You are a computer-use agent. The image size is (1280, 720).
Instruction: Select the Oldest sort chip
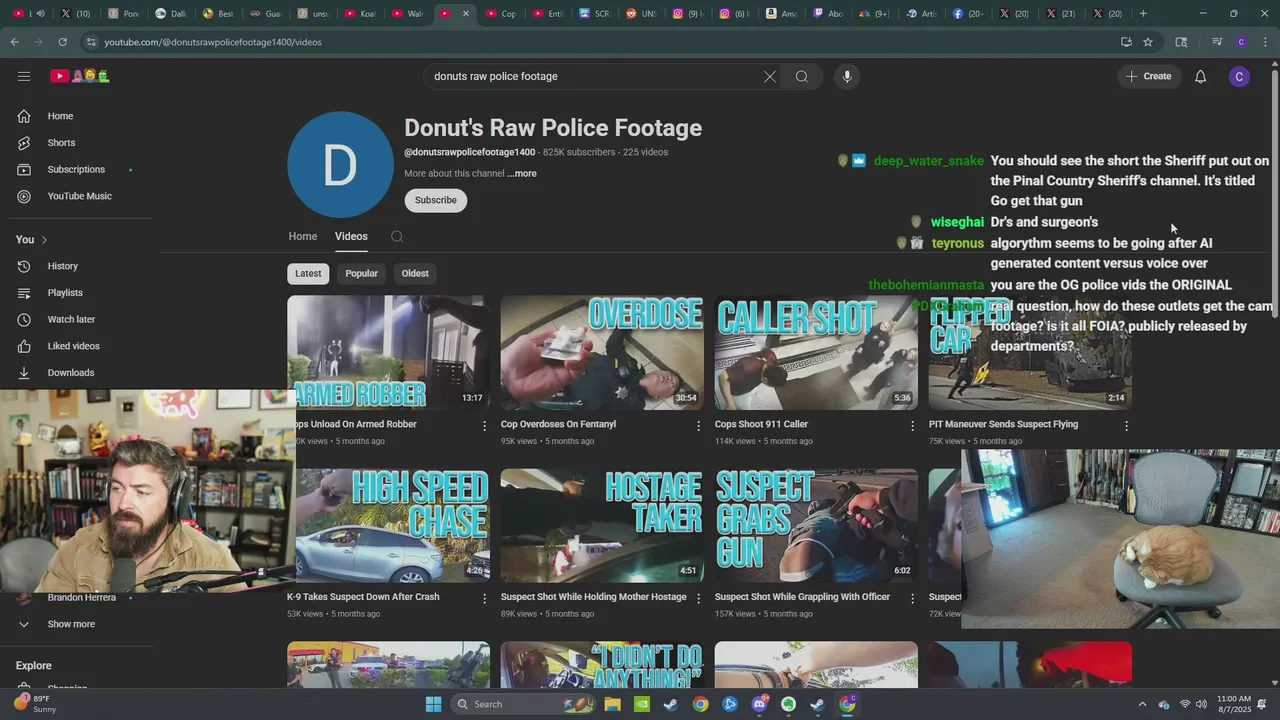415,274
